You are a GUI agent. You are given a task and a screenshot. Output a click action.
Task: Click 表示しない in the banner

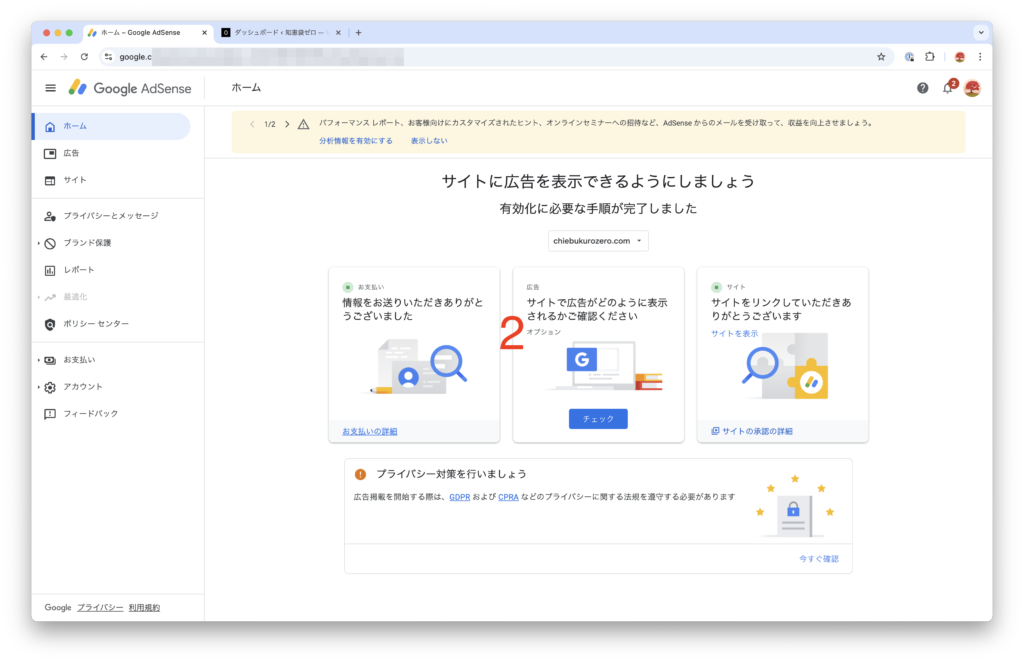point(429,141)
